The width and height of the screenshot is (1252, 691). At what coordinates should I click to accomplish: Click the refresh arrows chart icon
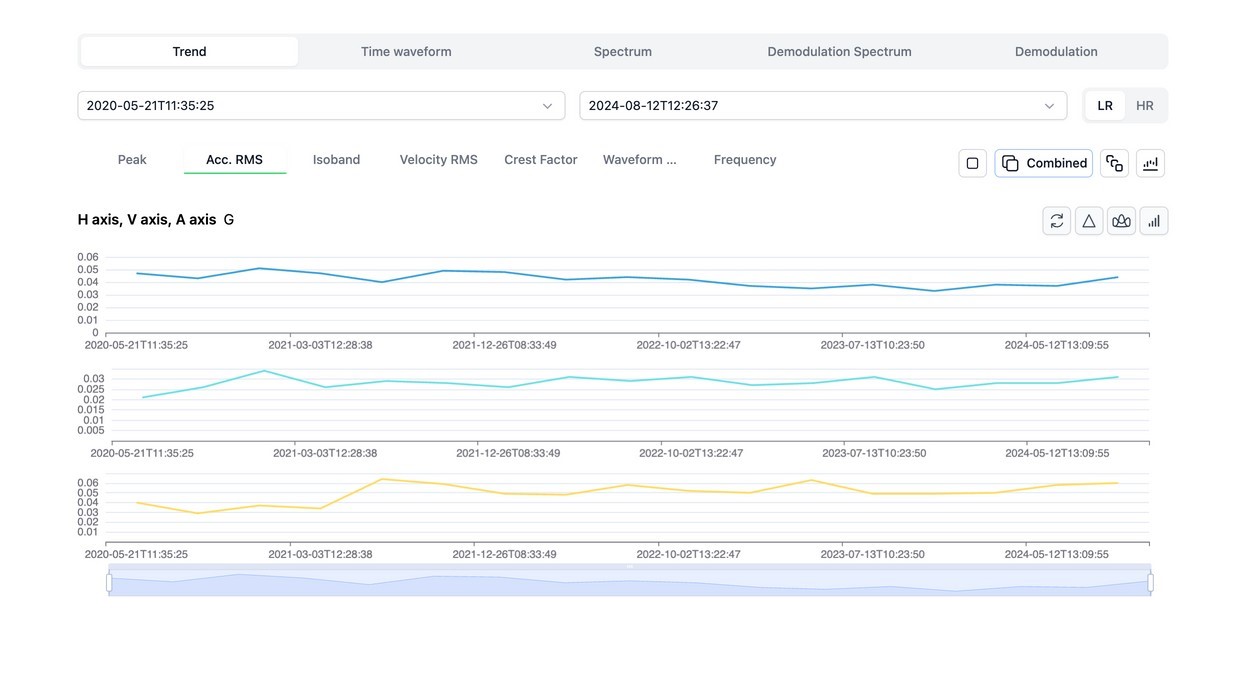click(x=1056, y=221)
